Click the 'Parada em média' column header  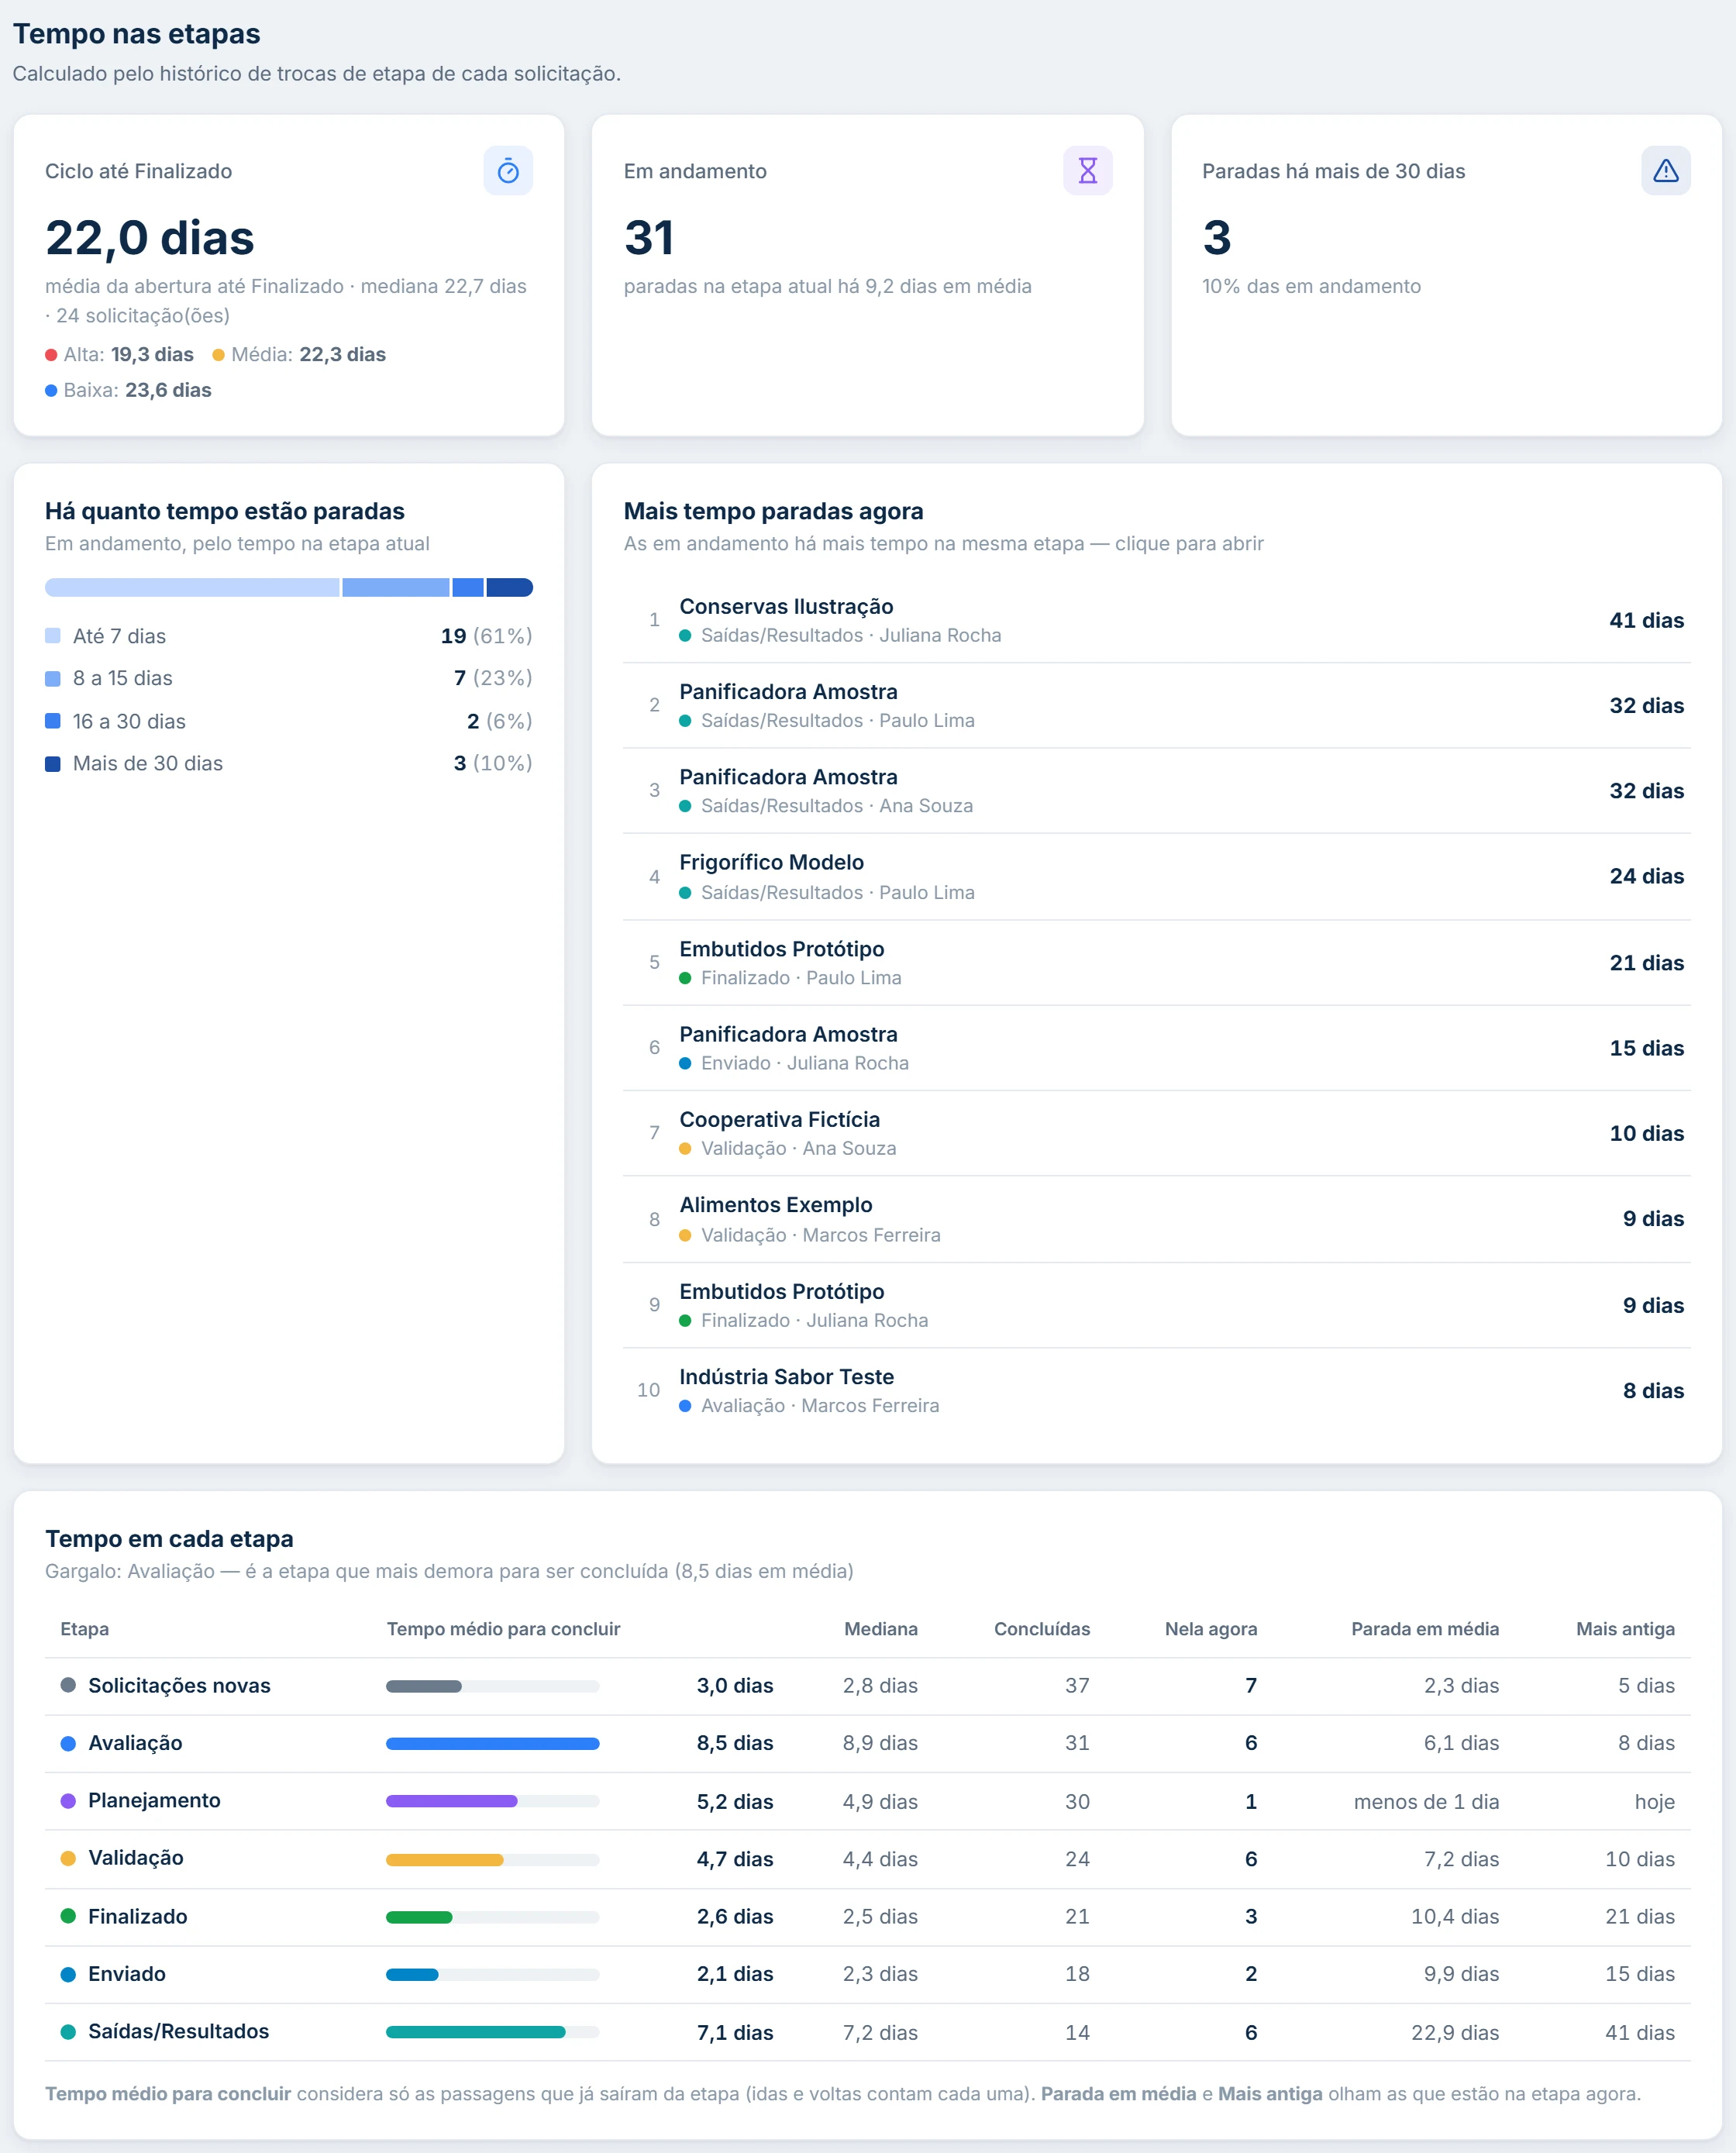(1424, 1628)
